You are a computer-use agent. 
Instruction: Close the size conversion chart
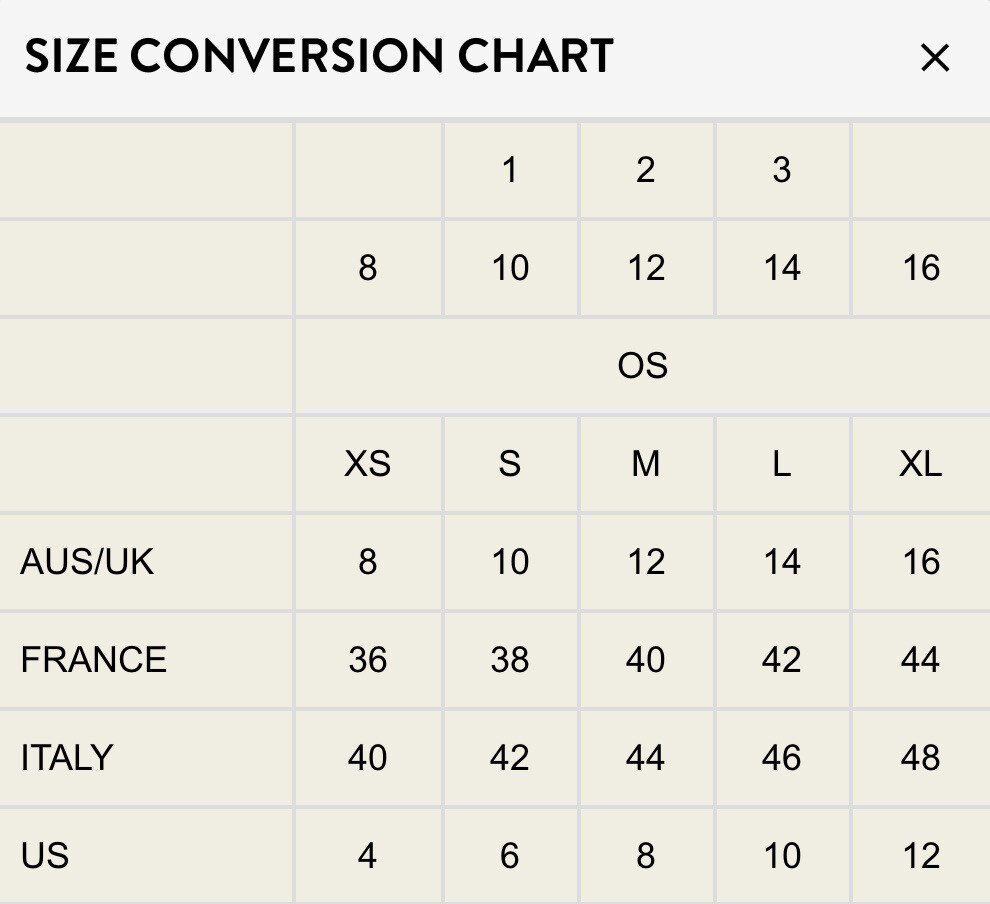click(x=935, y=58)
